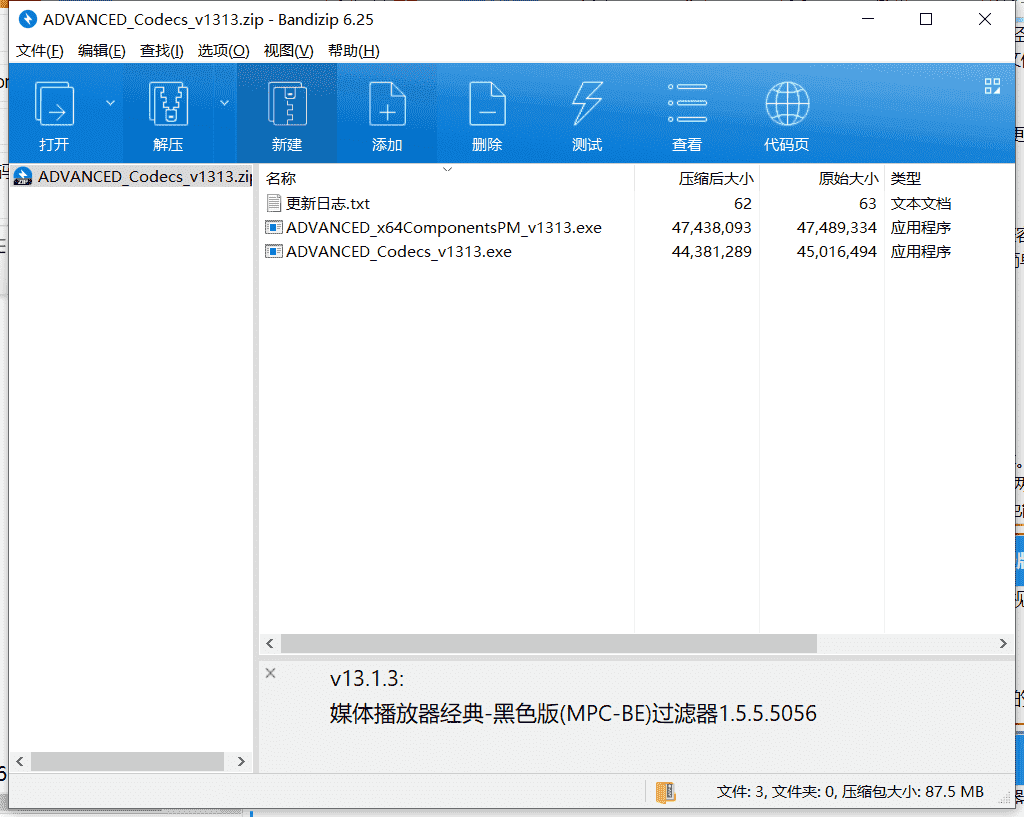Open the 帮助(H) menu
1024x817 pixels.
[353, 51]
